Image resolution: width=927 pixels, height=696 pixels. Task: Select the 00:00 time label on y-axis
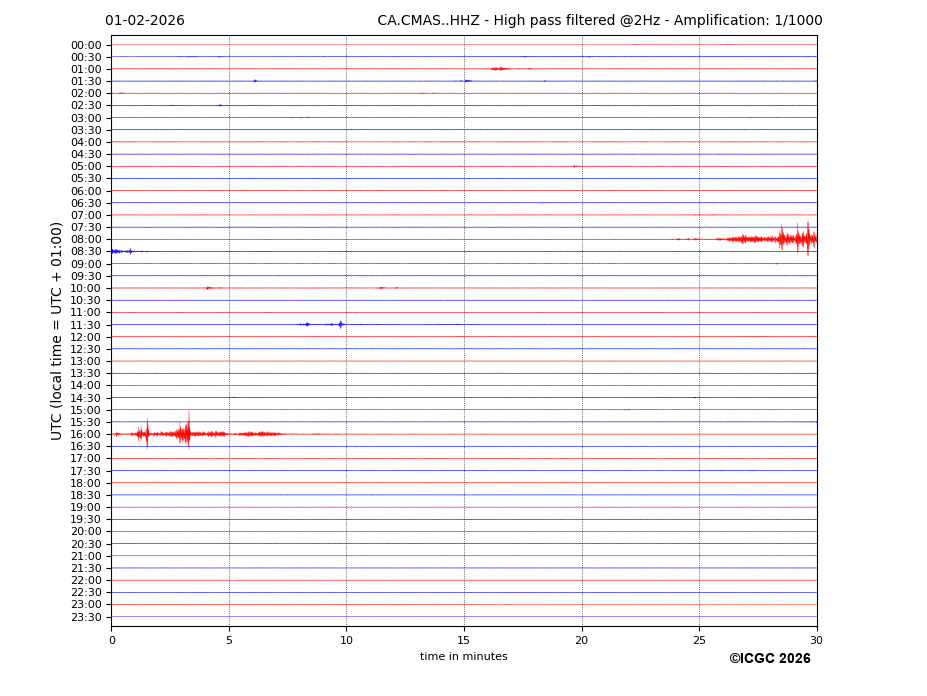coord(86,45)
